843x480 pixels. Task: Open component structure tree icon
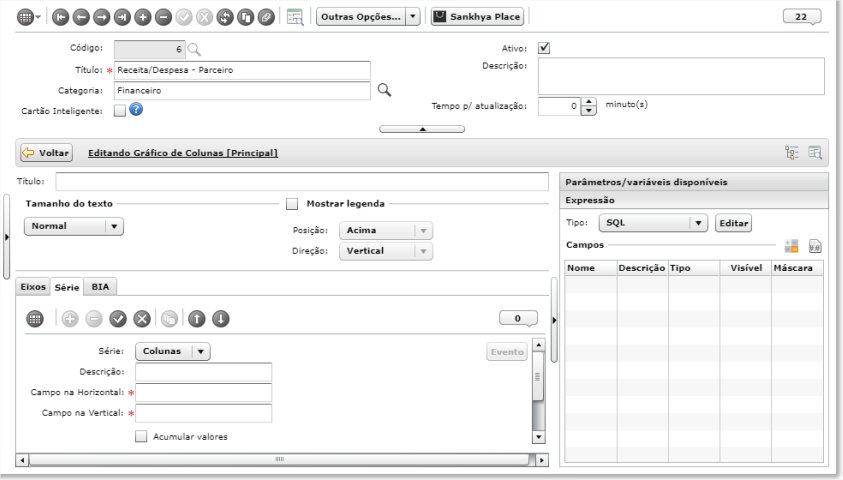(x=791, y=153)
